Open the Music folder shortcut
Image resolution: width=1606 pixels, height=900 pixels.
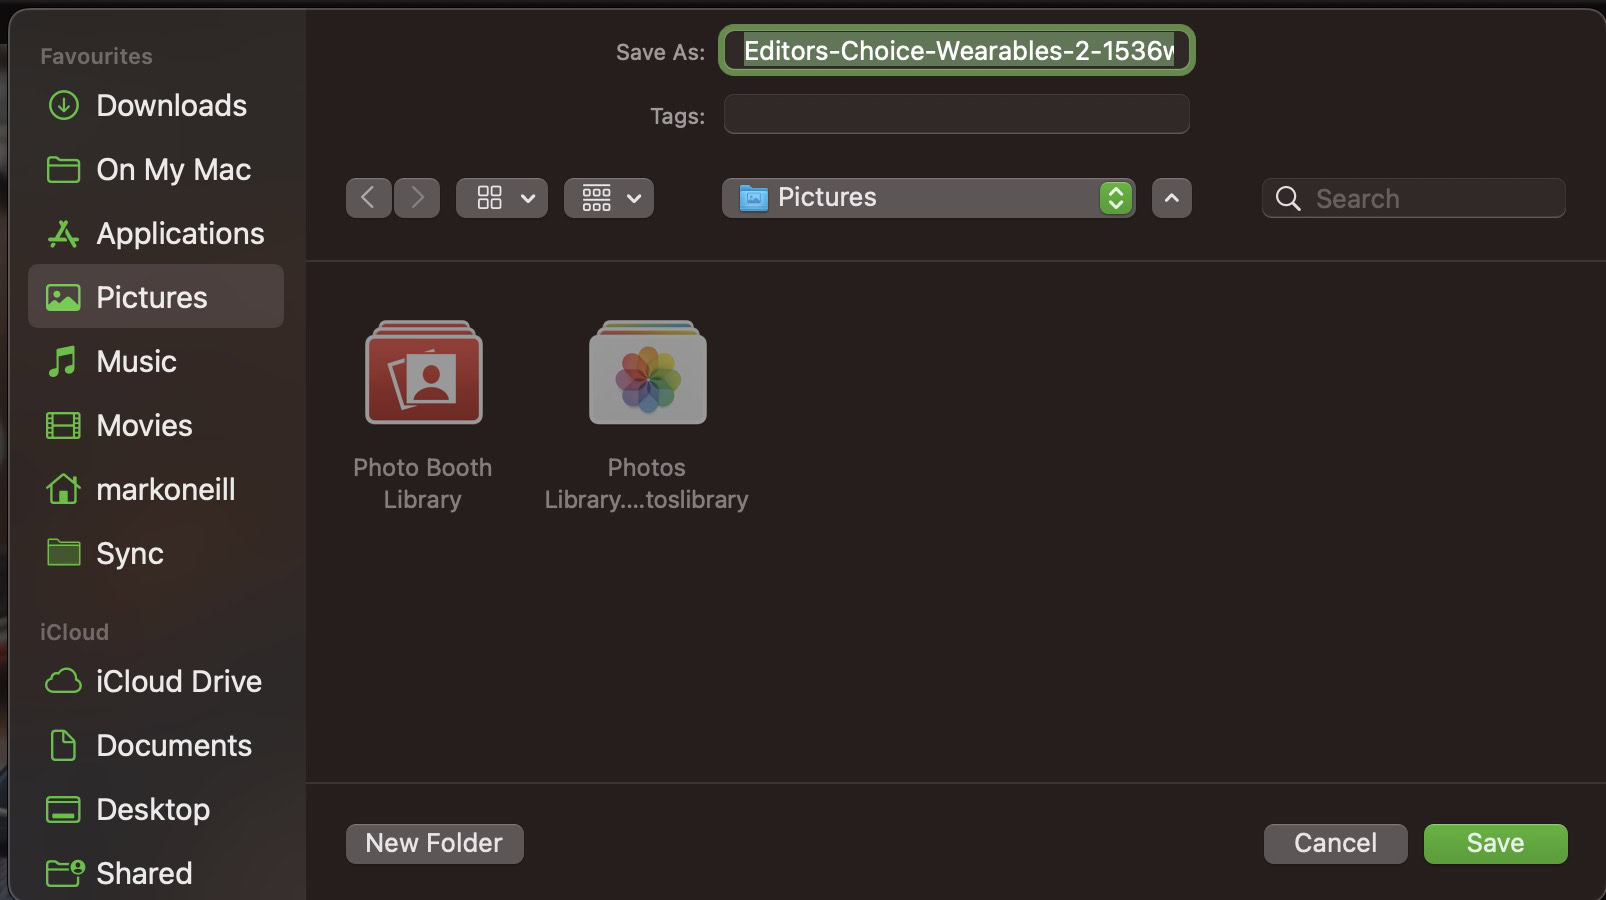(x=155, y=361)
